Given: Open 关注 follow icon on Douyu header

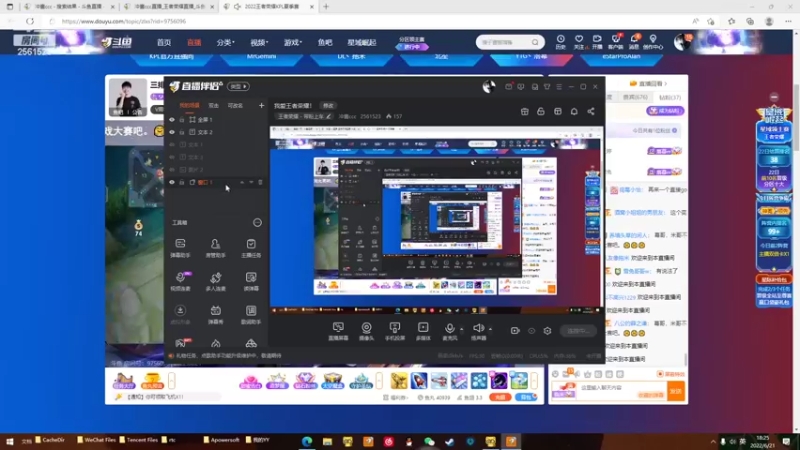Looking at the screenshot, I should coord(579,42).
